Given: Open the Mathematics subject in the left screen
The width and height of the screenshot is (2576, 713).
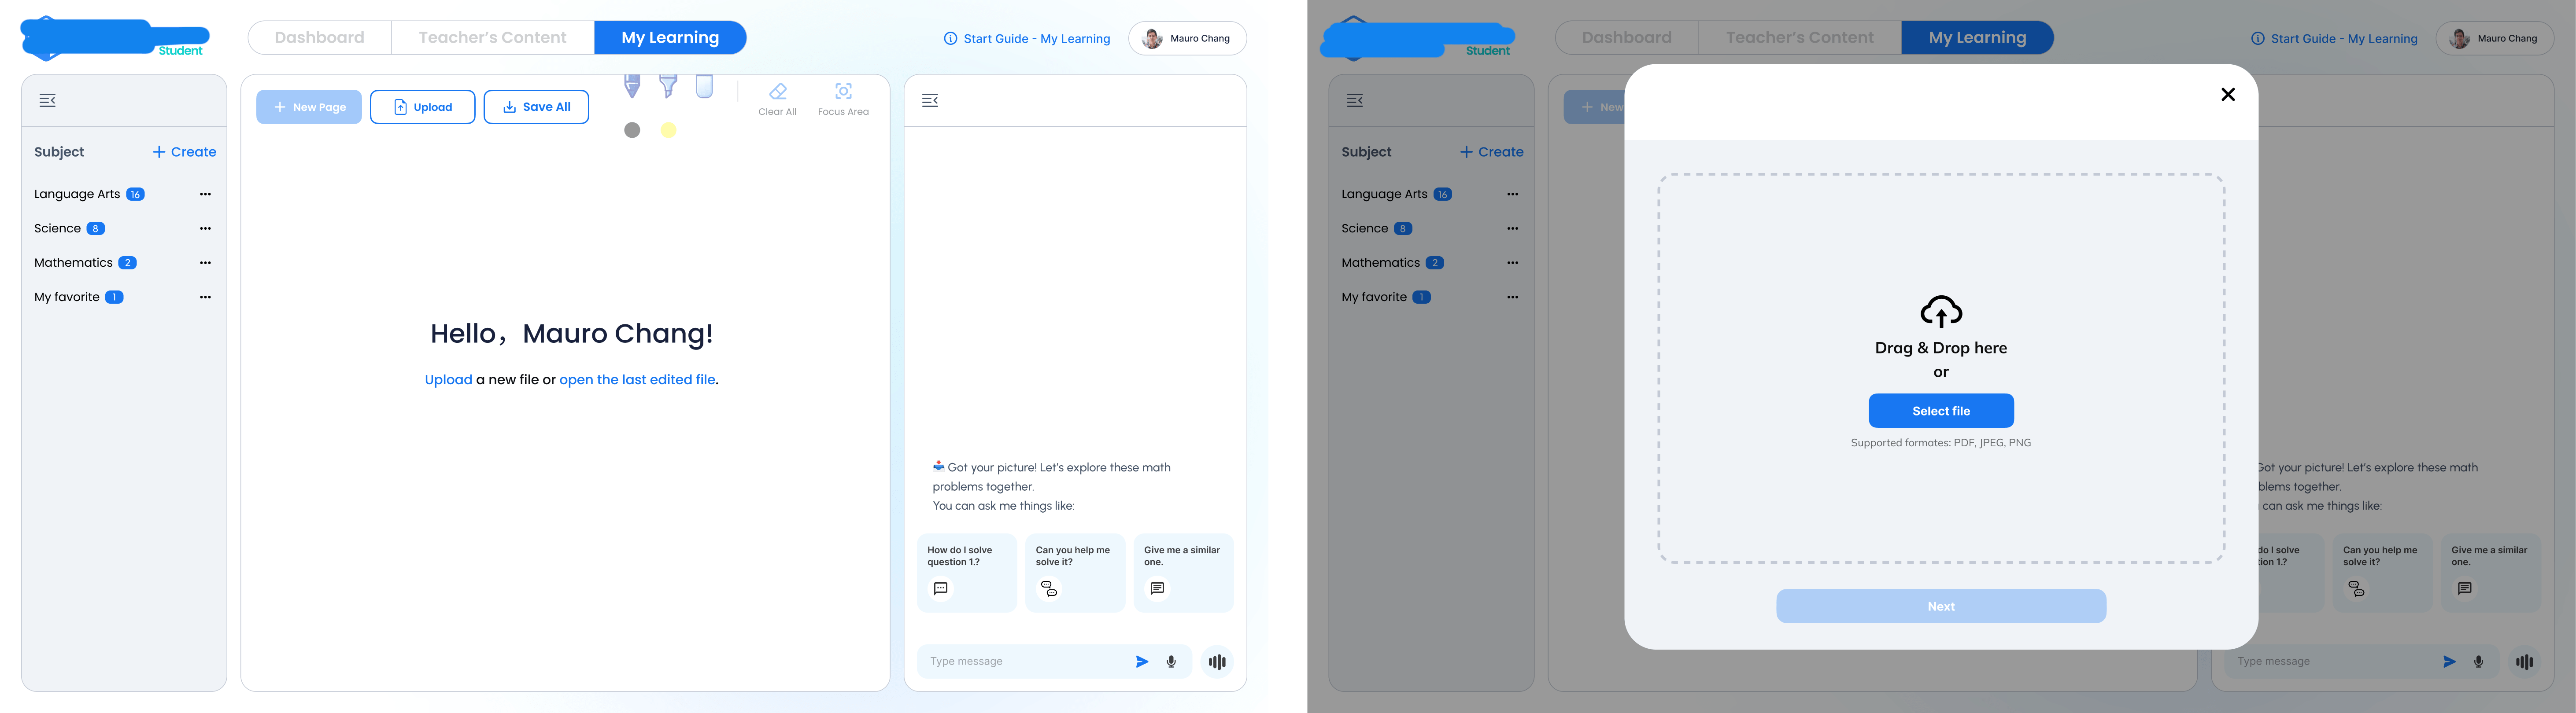Looking at the screenshot, I should click(x=73, y=263).
